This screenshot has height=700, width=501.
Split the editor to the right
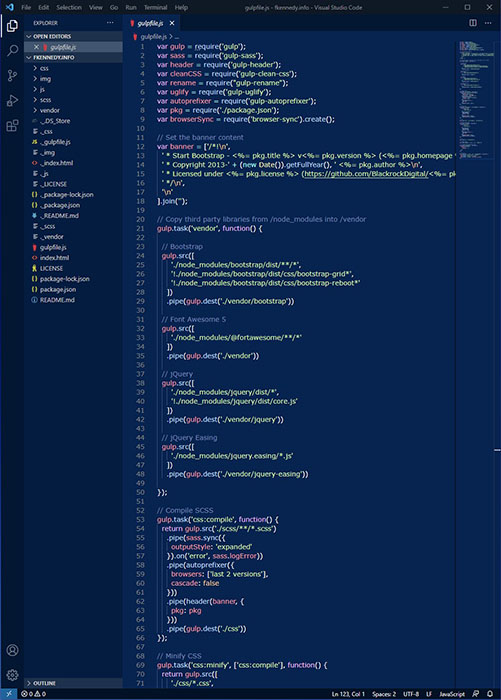point(473,23)
